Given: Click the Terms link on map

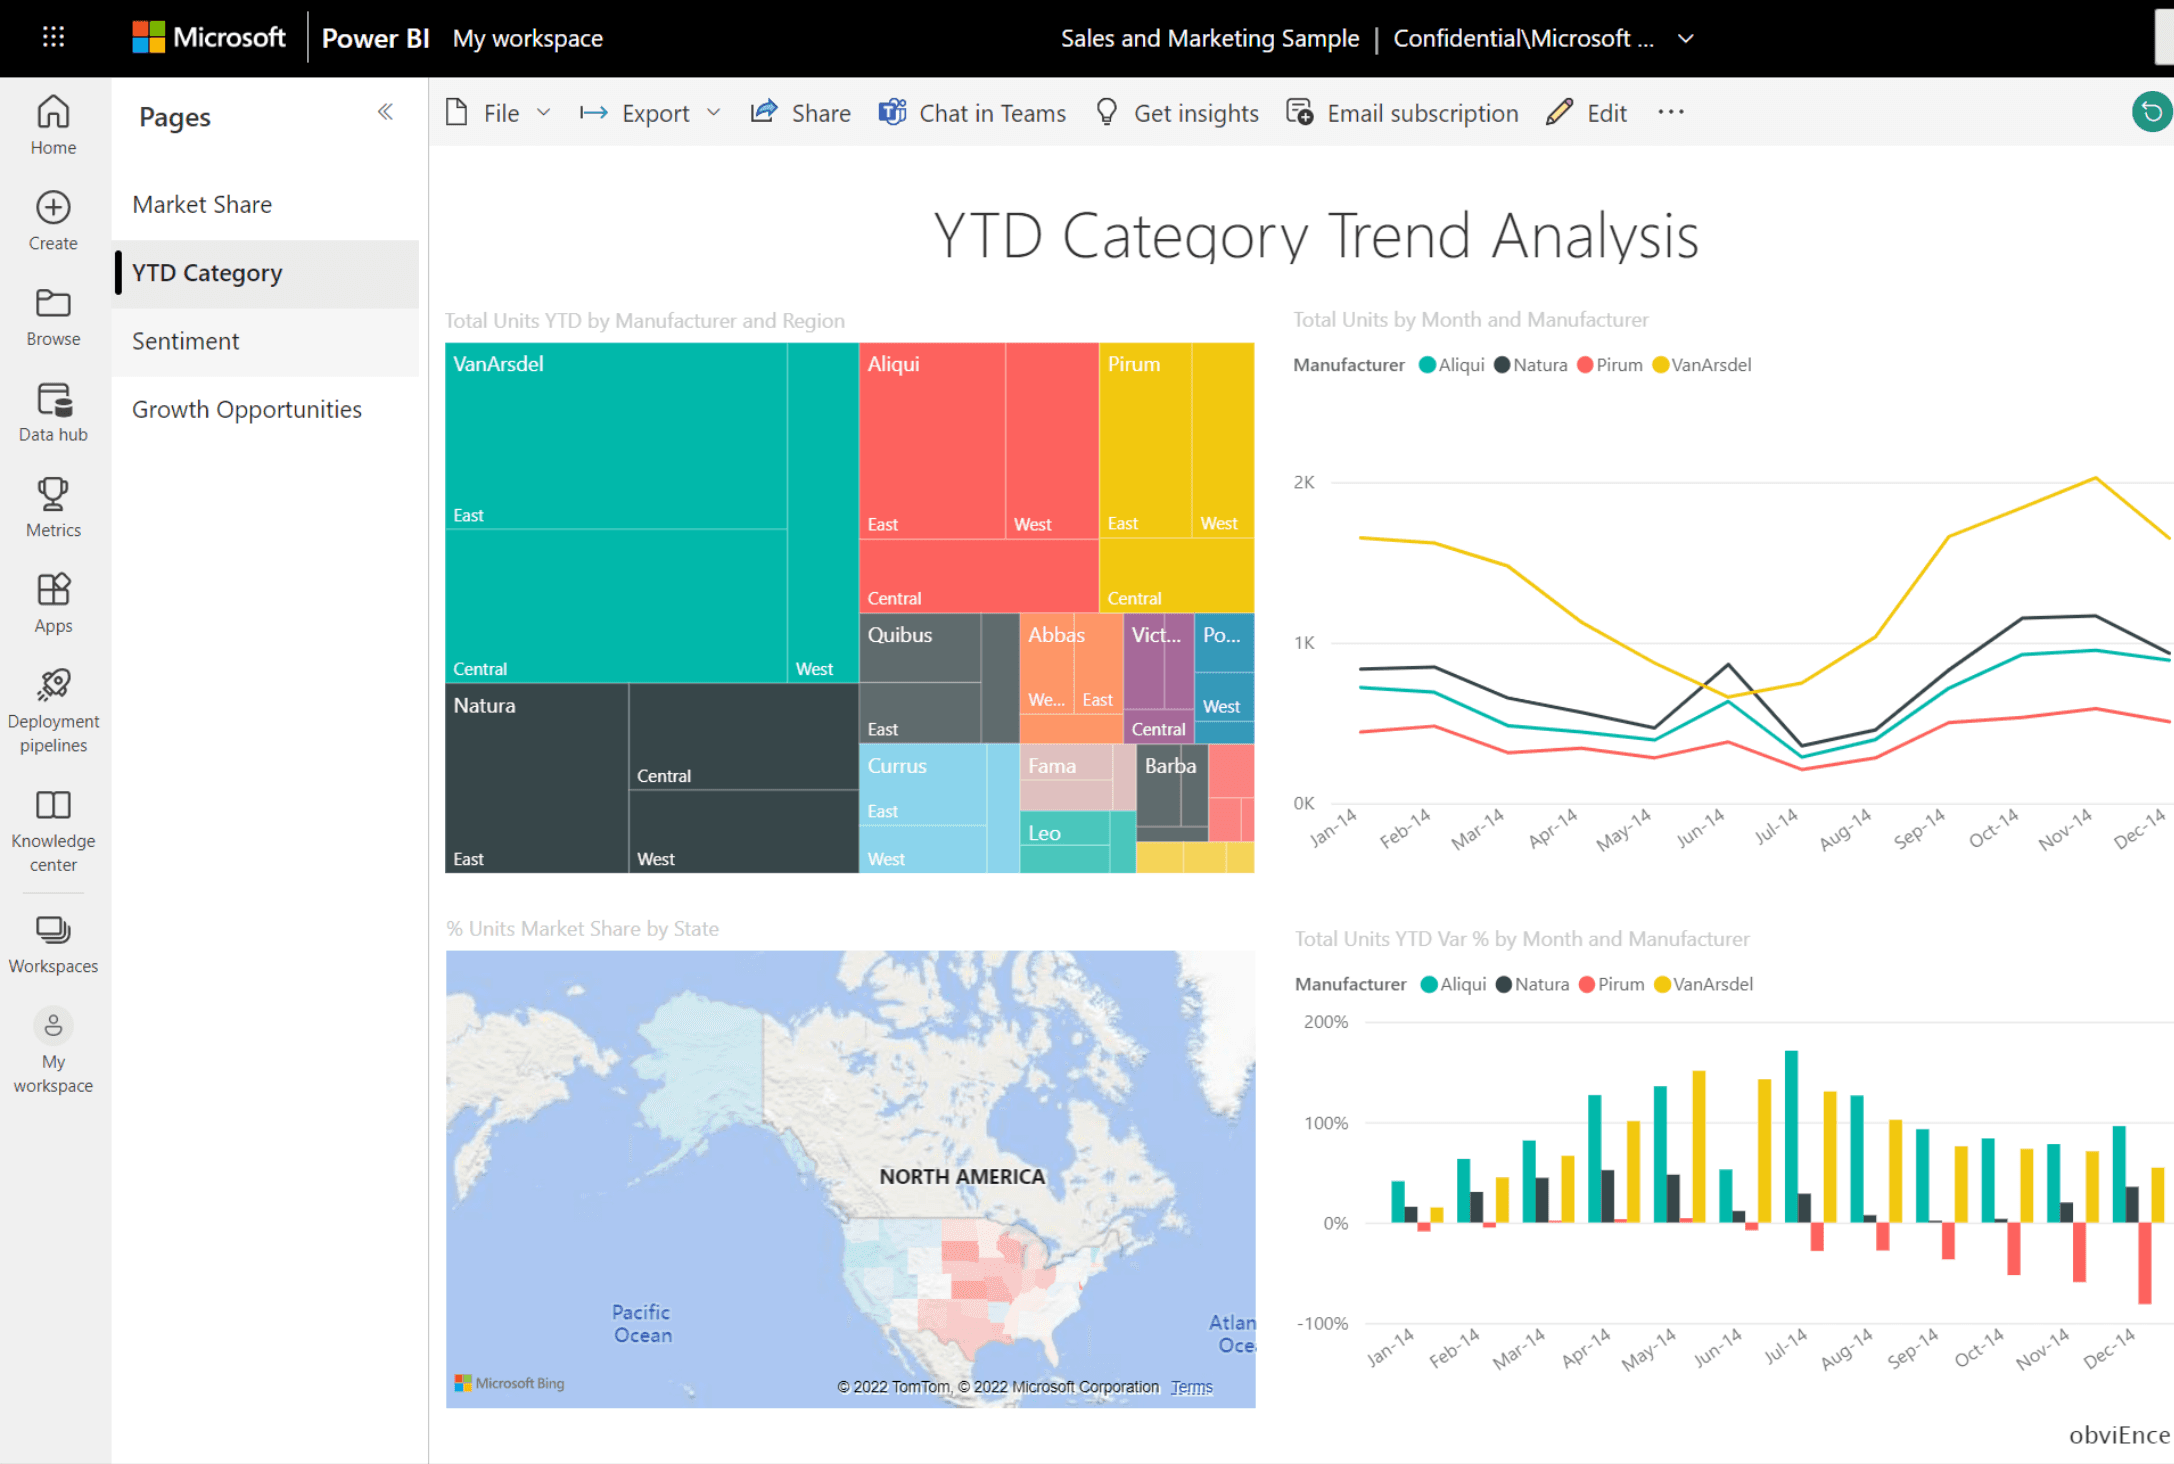Looking at the screenshot, I should 1191,1387.
